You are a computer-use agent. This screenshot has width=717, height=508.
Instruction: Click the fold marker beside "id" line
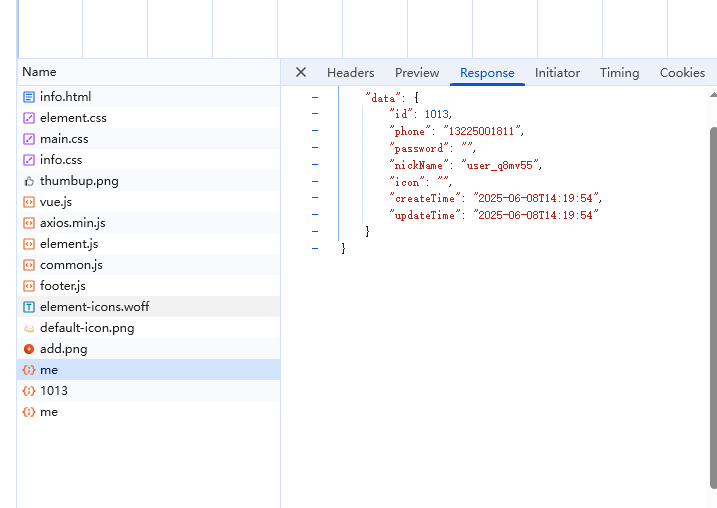coord(315,114)
